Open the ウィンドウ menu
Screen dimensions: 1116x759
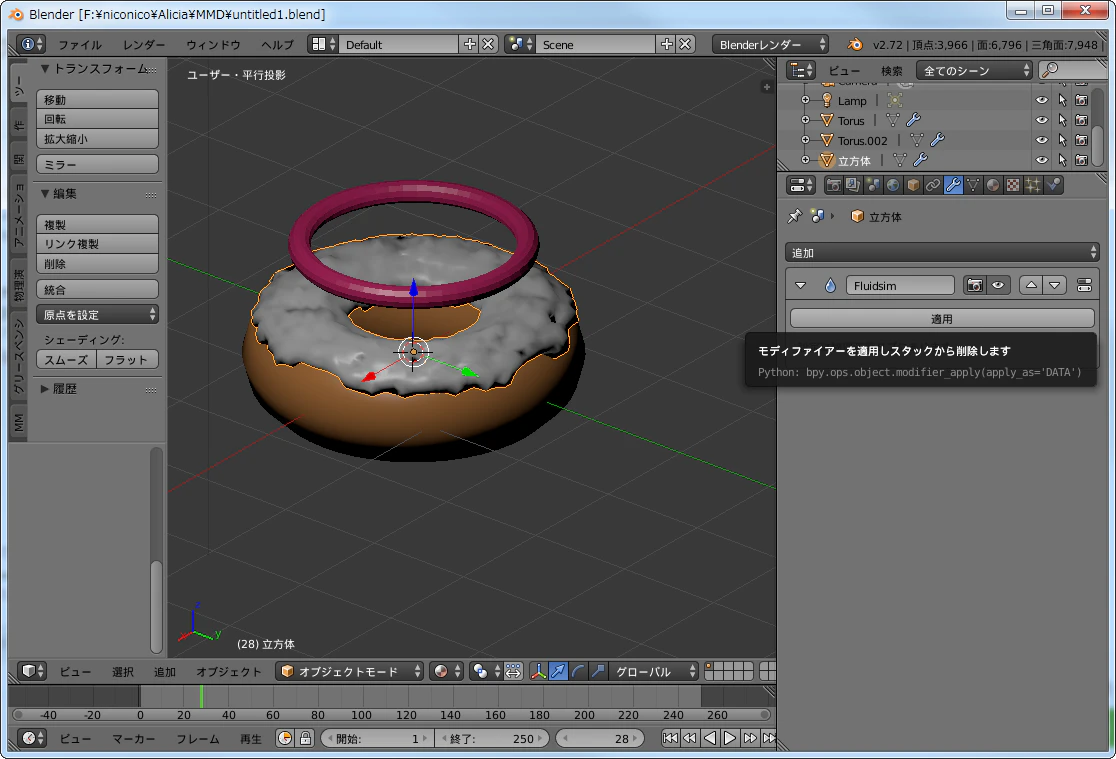tap(213, 45)
